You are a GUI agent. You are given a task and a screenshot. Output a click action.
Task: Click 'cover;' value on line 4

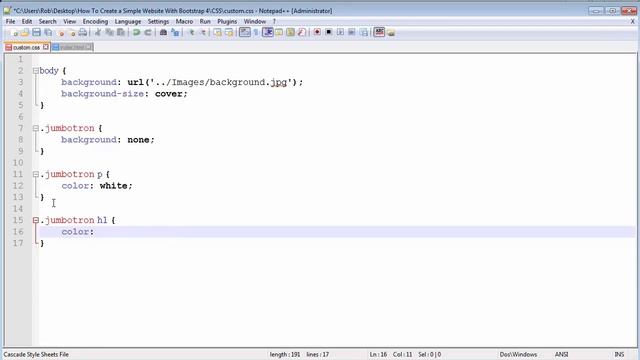[171, 94]
